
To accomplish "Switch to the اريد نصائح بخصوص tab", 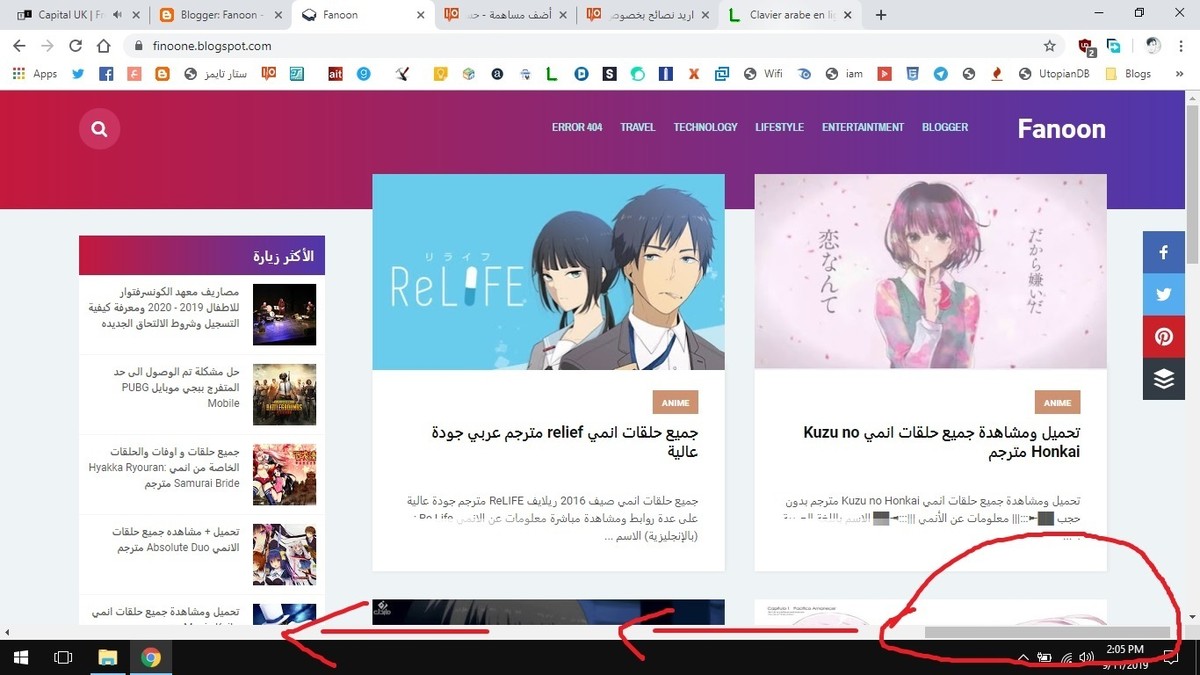I will point(649,15).
